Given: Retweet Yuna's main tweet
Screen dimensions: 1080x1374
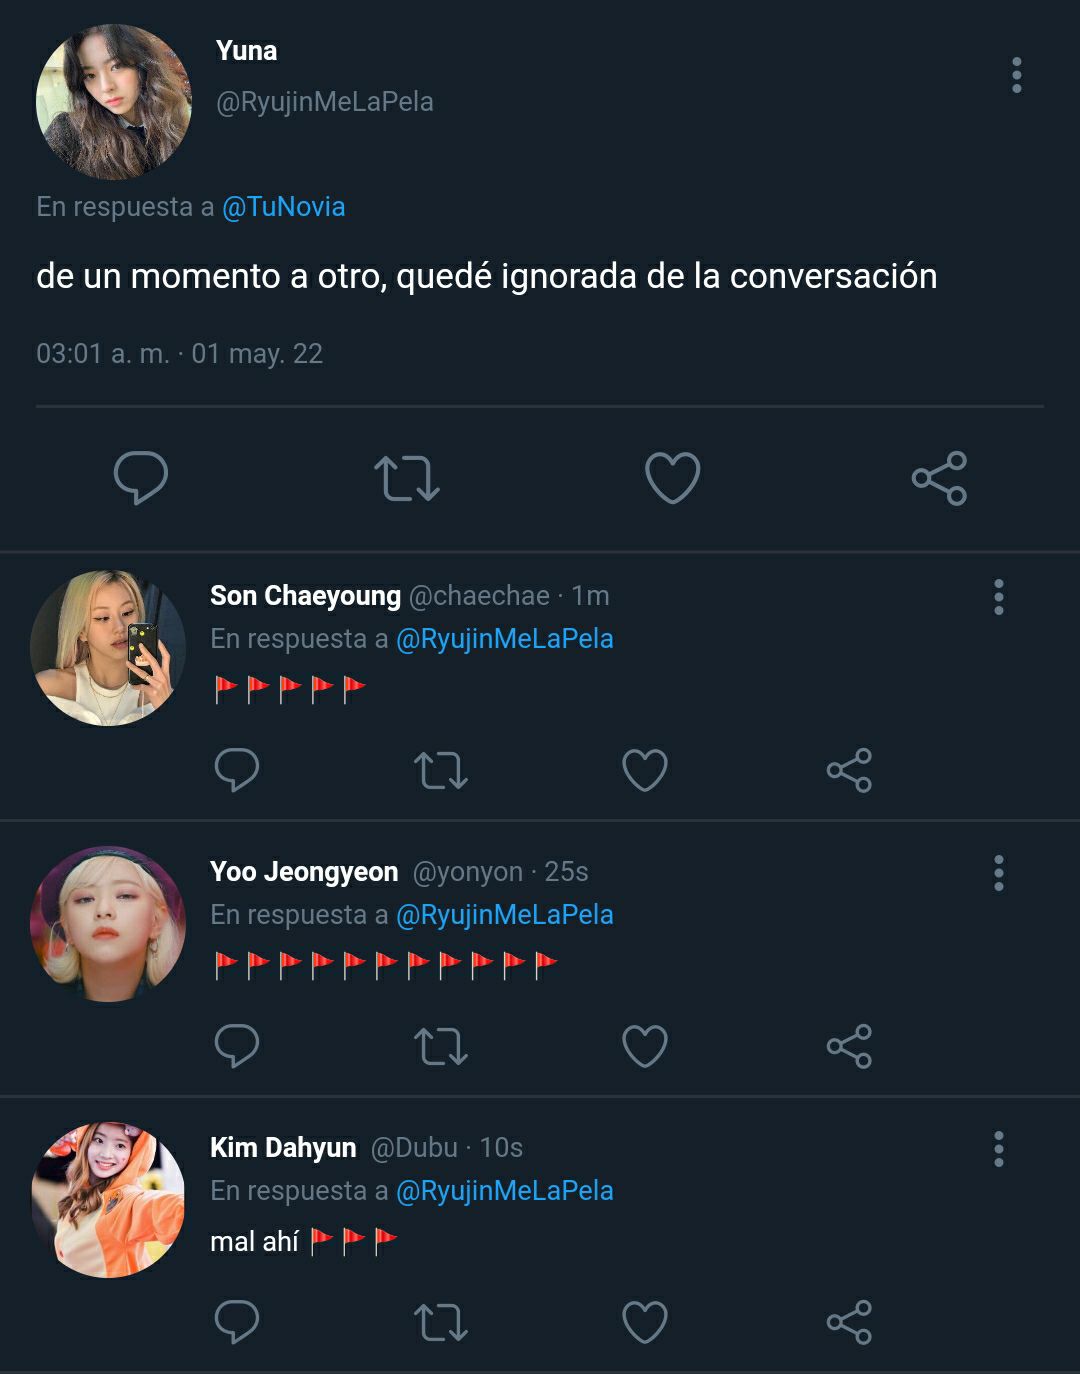Looking at the screenshot, I should pyautogui.click(x=406, y=478).
